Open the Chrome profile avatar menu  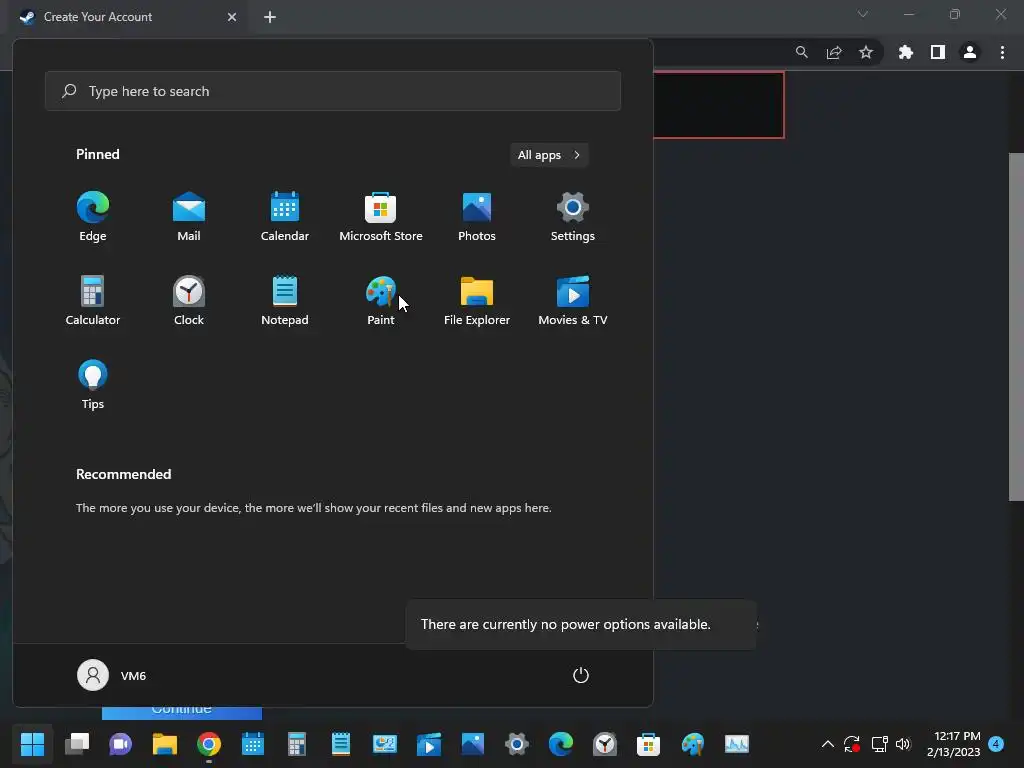tap(970, 52)
